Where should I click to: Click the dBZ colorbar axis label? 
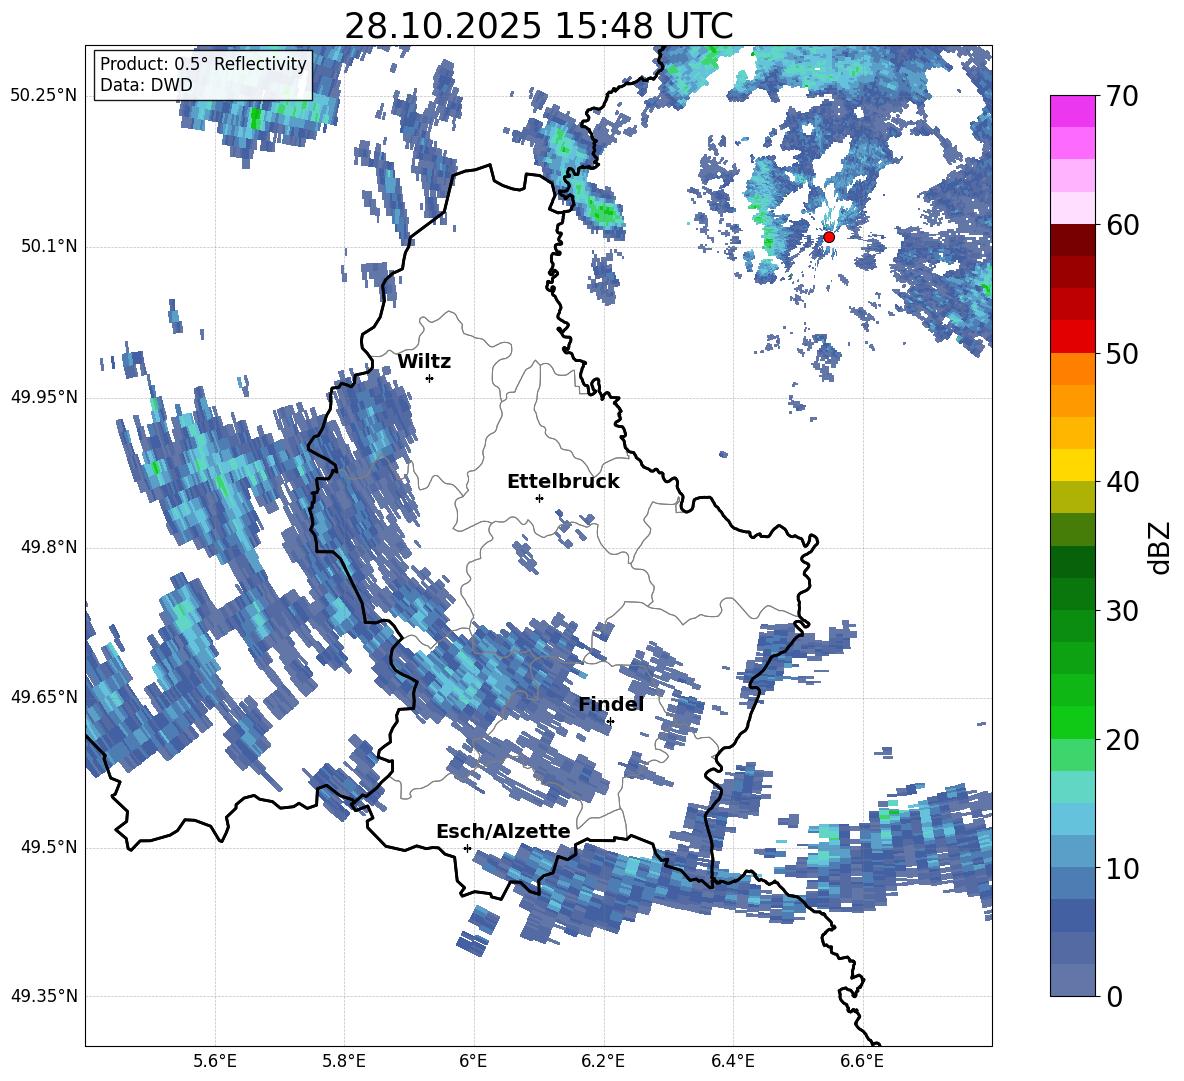[x=1160, y=547]
